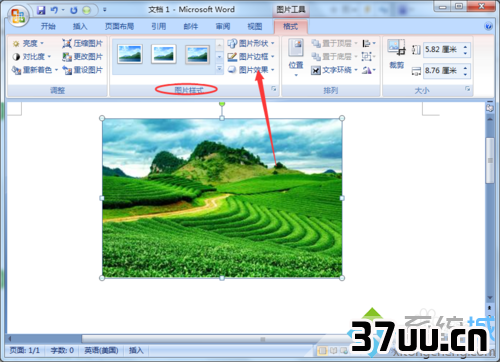Viewport: 500px width, 362px height.
Task: Open Picture Shape (图片形状) dropdown
Action: (x=251, y=43)
